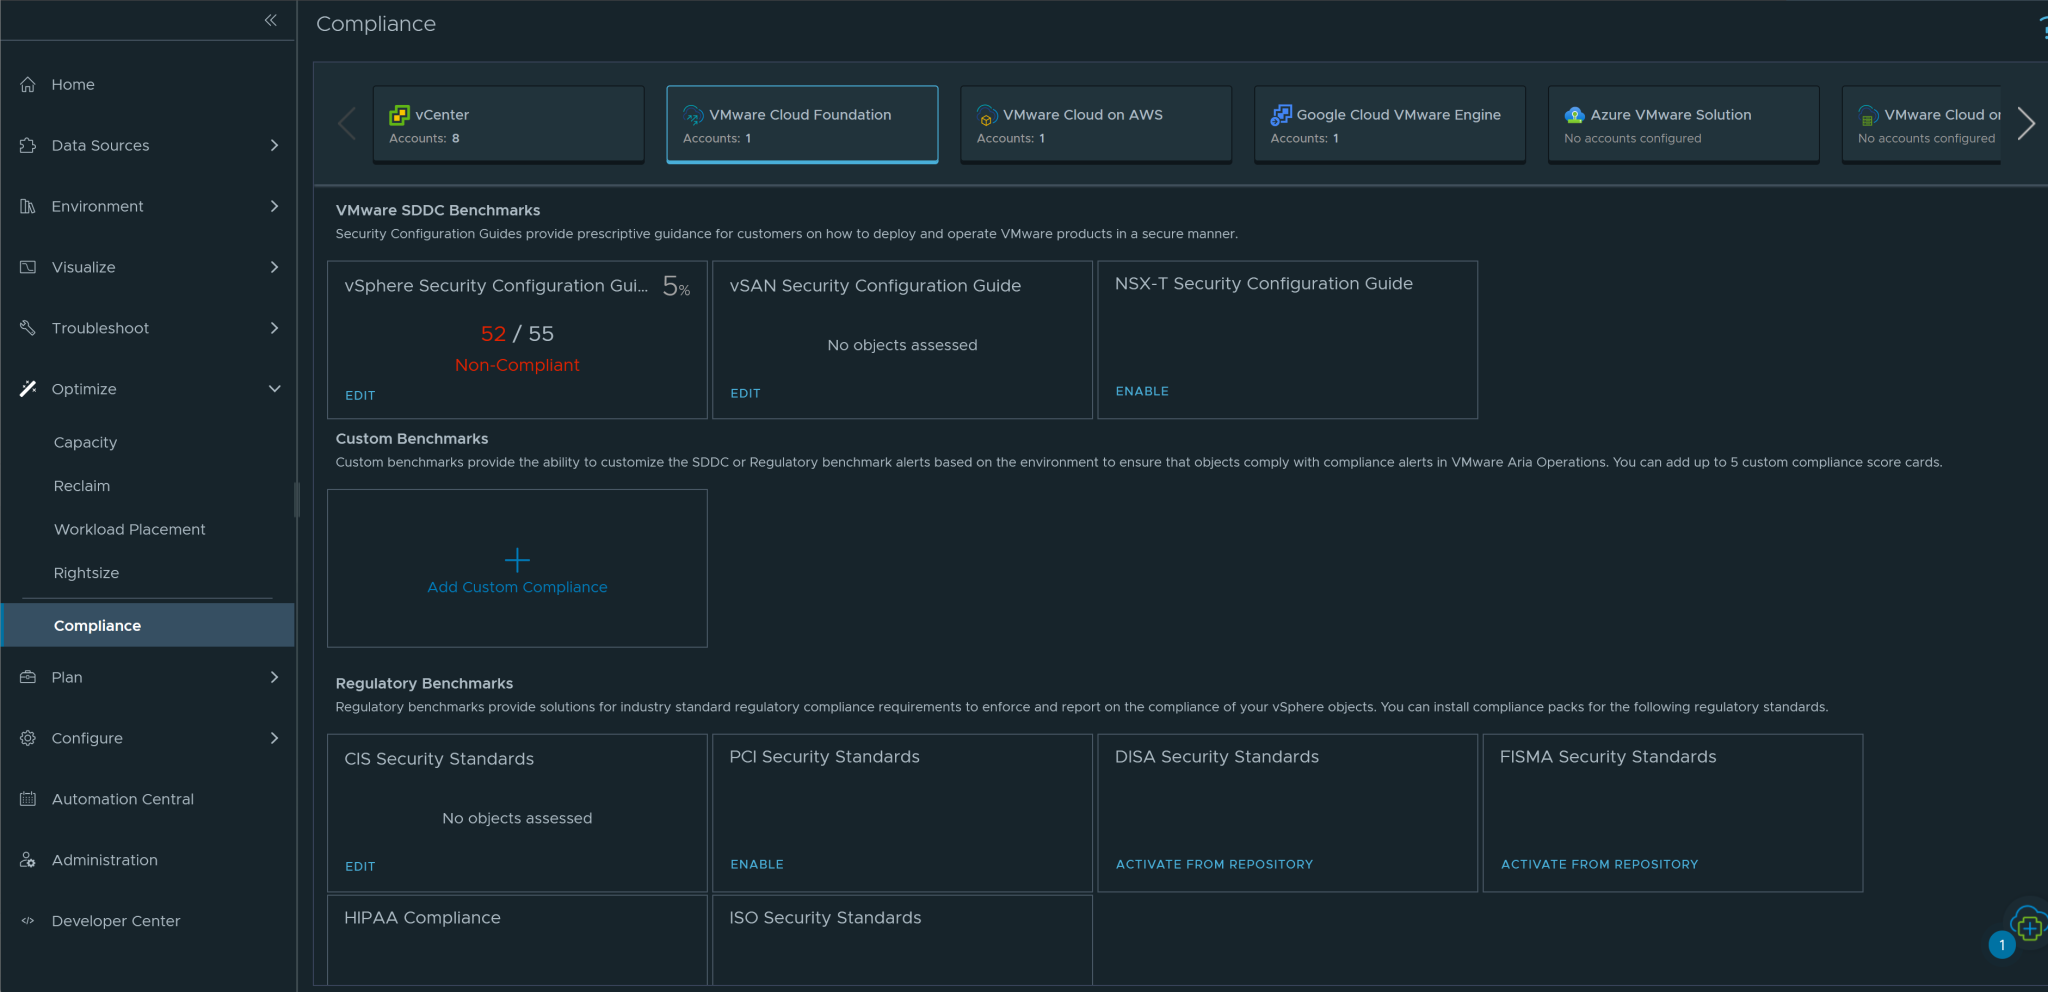Viewport: 2048px width, 992px height.
Task: Open the Rightsize menu item
Action: coord(86,573)
